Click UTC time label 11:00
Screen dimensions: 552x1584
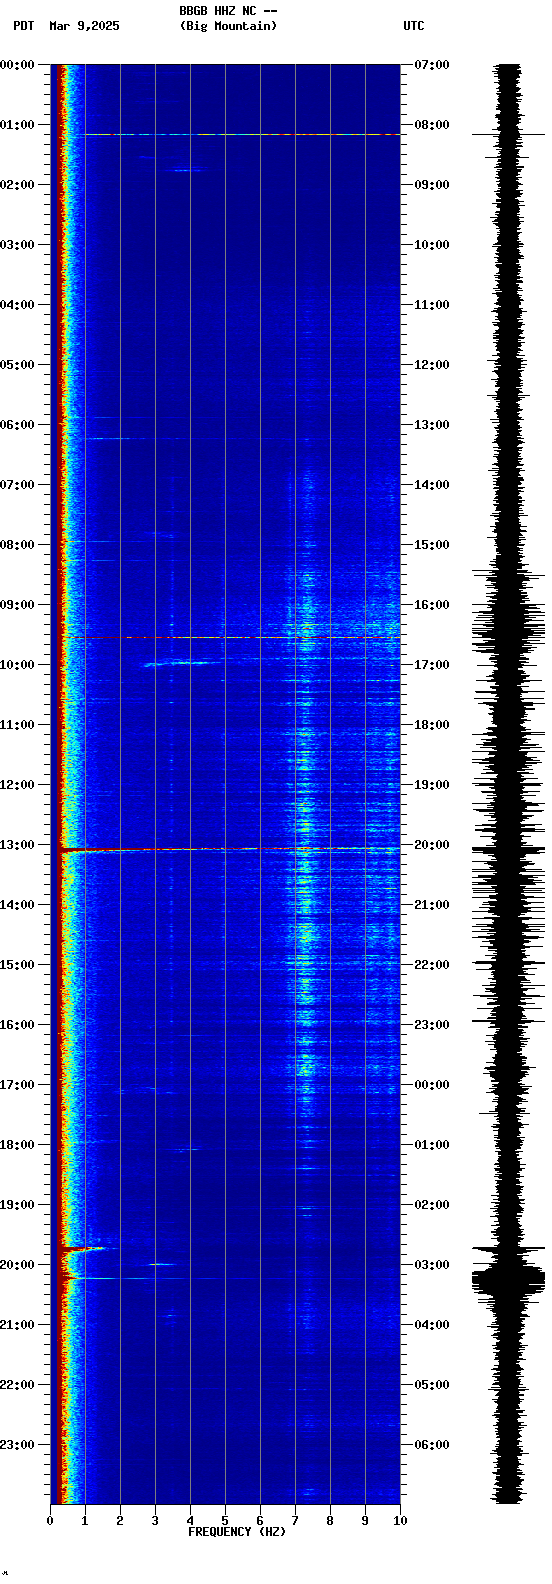[x=432, y=305]
